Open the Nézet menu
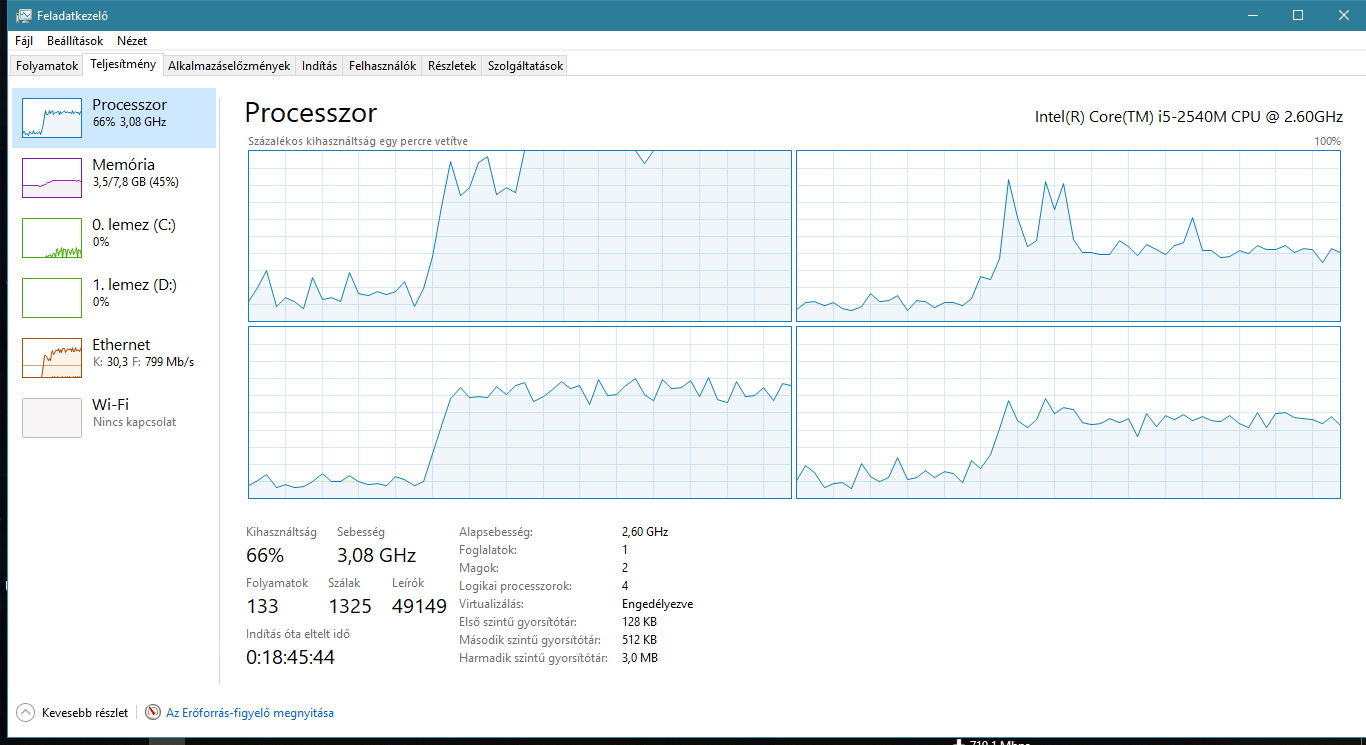 point(132,41)
